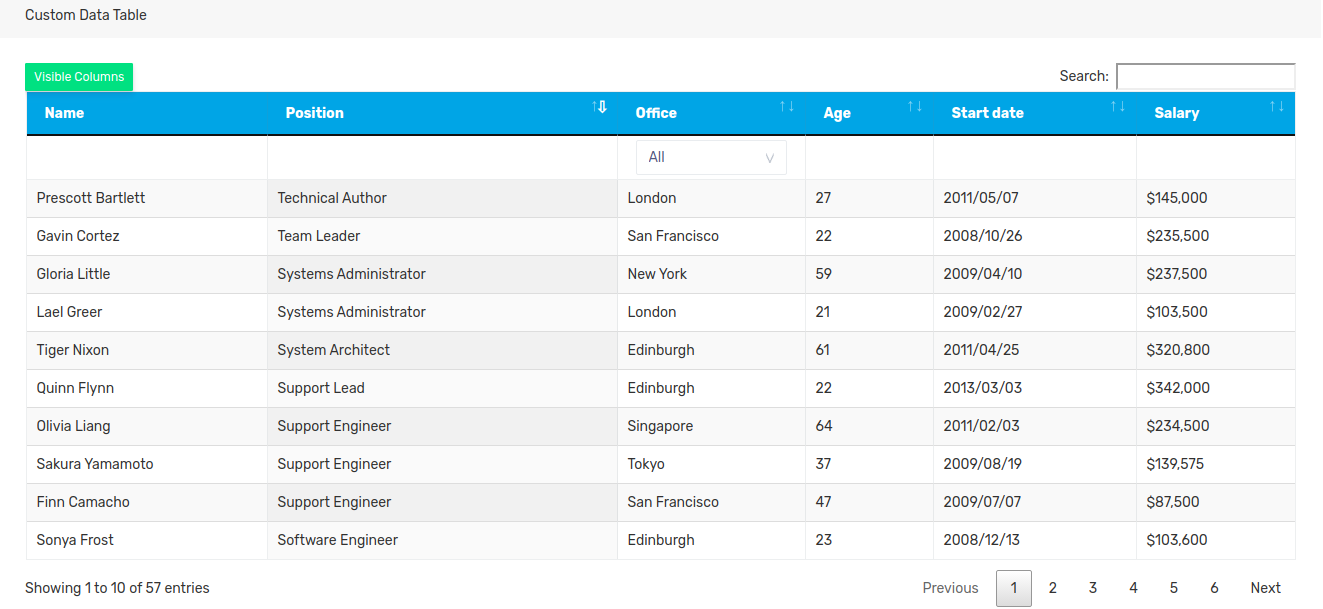Sort by Start date using arrows icon
The height and width of the screenshot is (609, 1323).
(x=1118, y=107)
